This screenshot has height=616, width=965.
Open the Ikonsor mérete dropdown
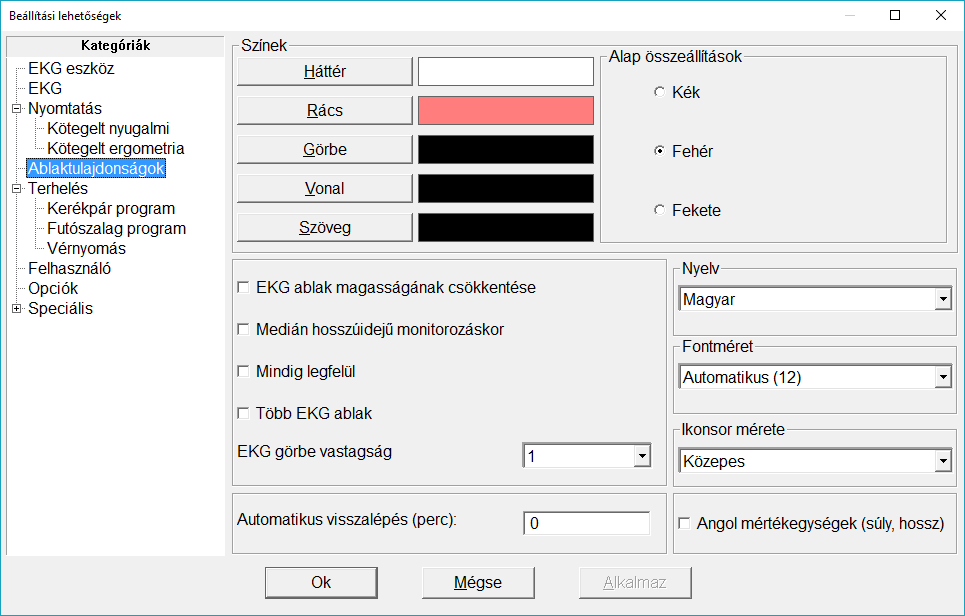click(x=943, y=461)
